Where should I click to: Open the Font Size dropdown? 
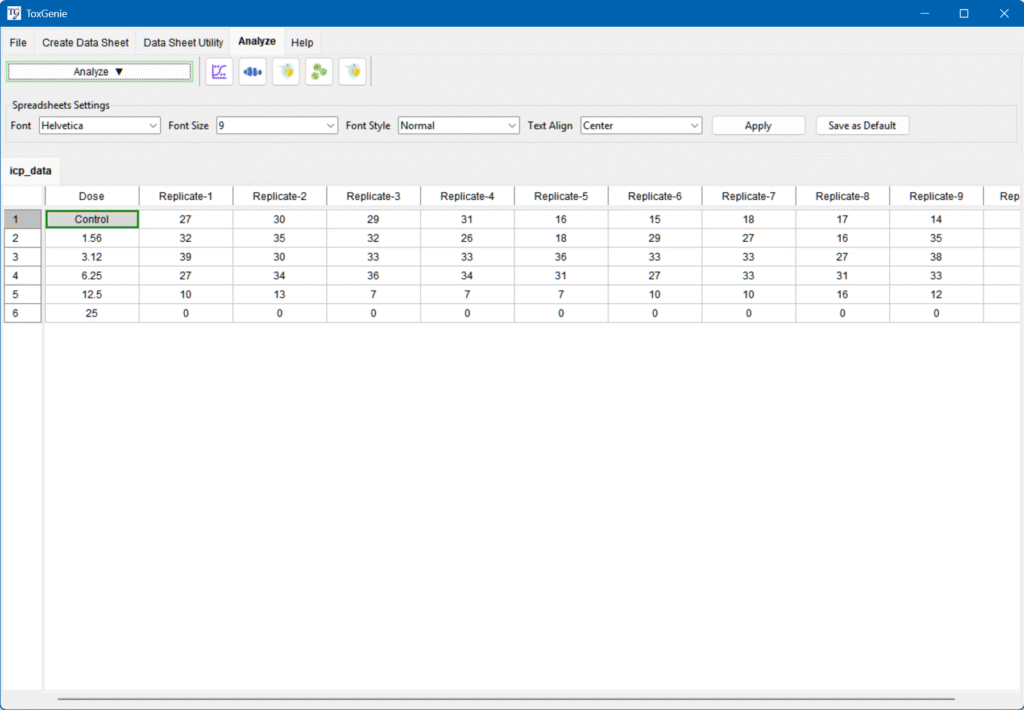[277, 126]
